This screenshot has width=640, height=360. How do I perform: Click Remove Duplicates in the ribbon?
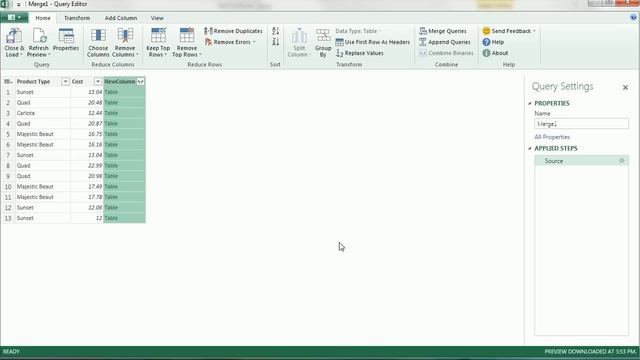(233, 31)
